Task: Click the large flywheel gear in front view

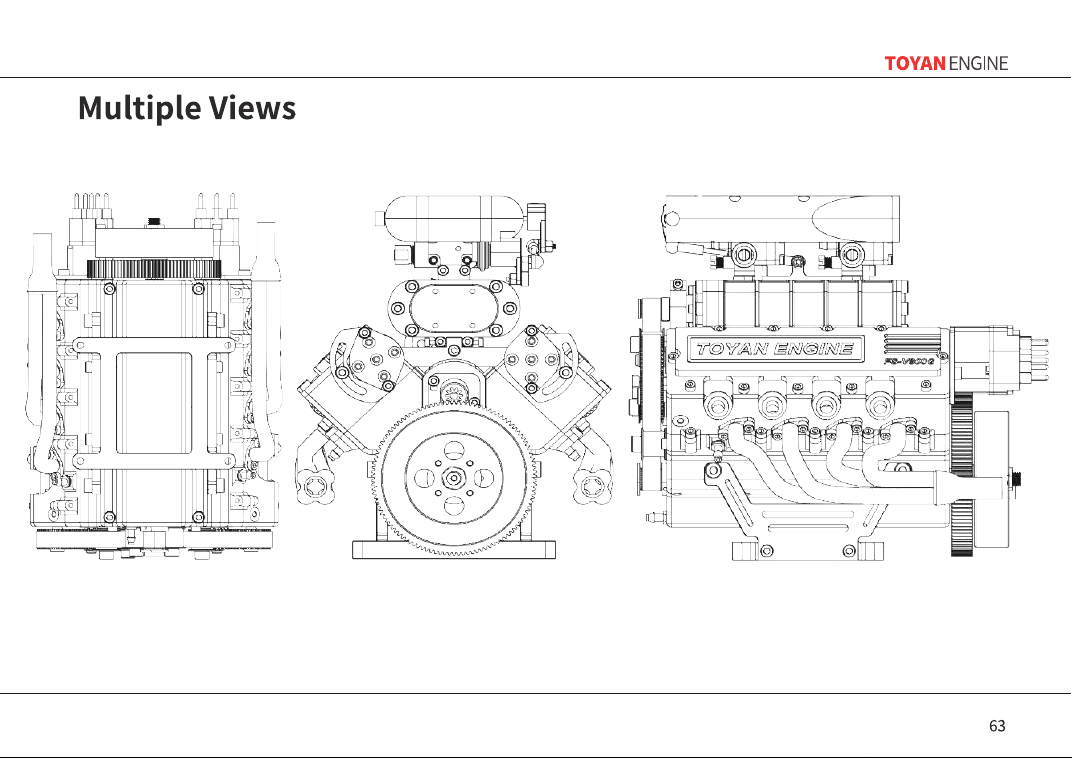Action: tap(454, 476)
